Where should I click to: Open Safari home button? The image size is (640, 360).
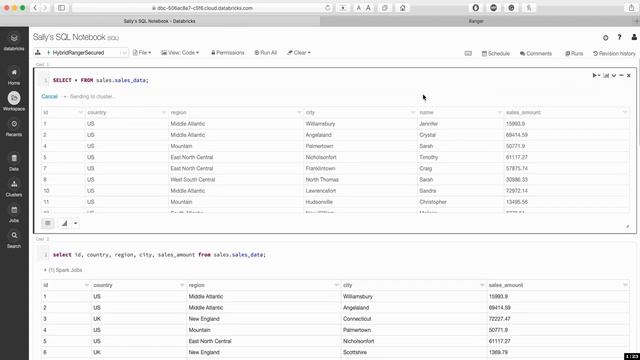coord(402,8)
